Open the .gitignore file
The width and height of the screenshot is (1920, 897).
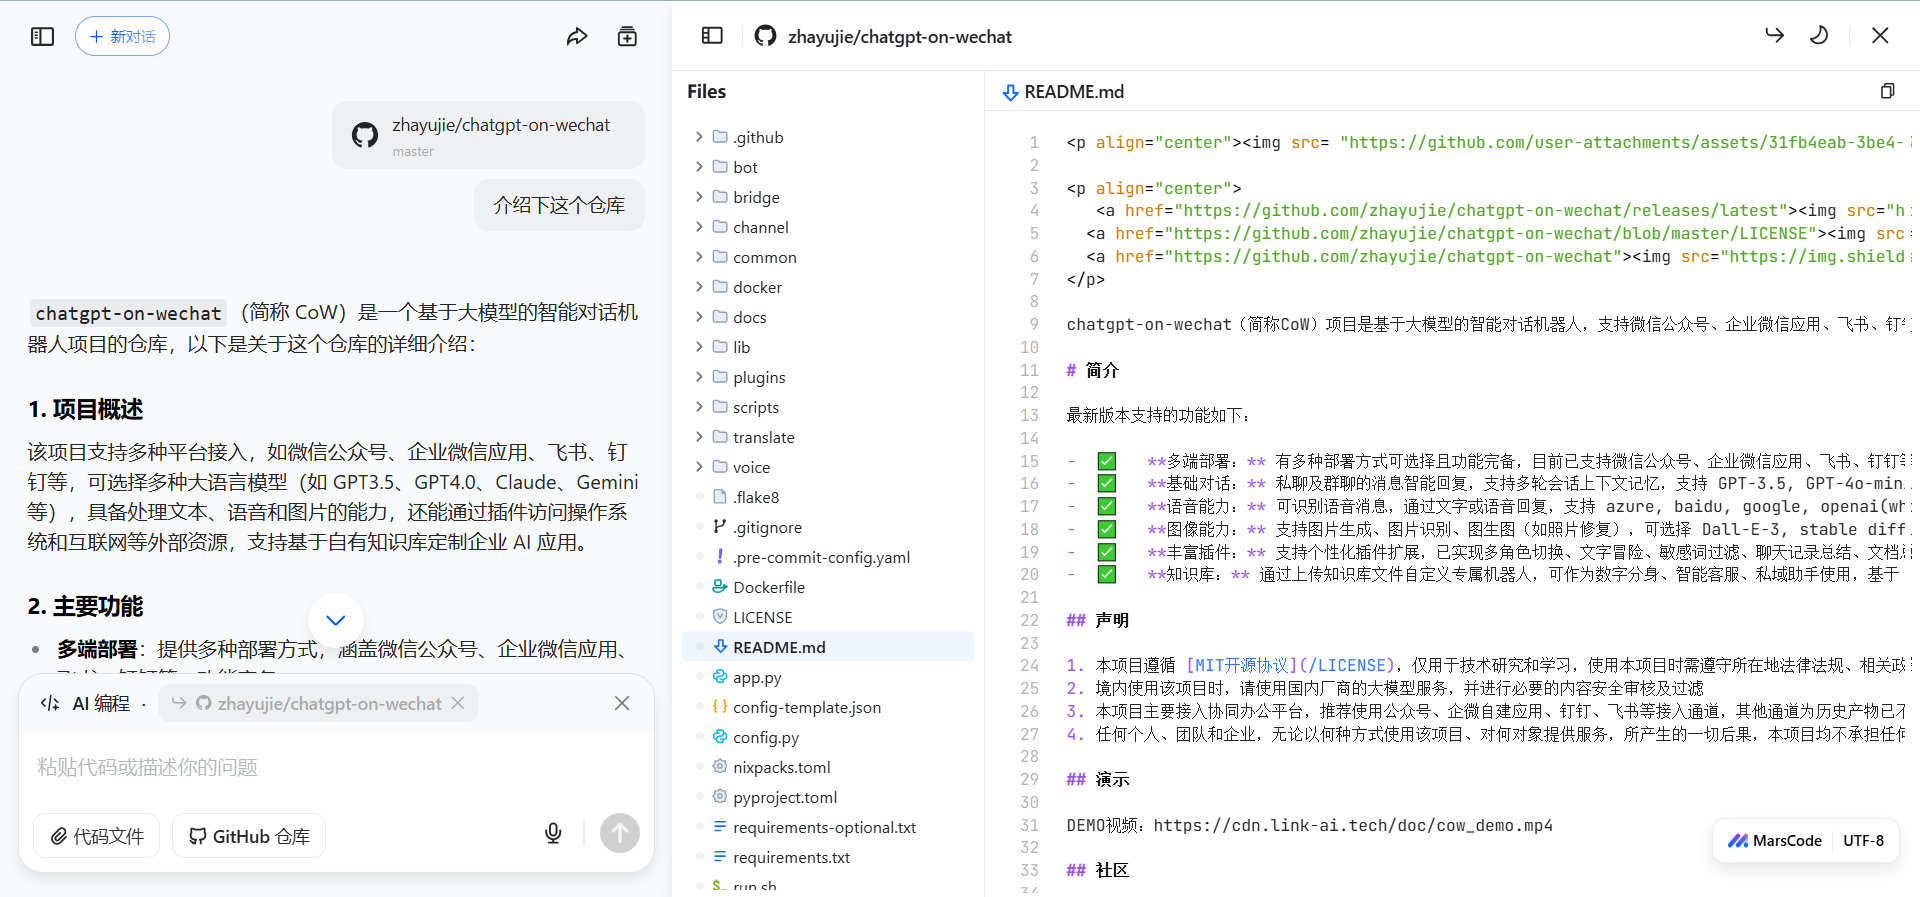tap(828, 527)
